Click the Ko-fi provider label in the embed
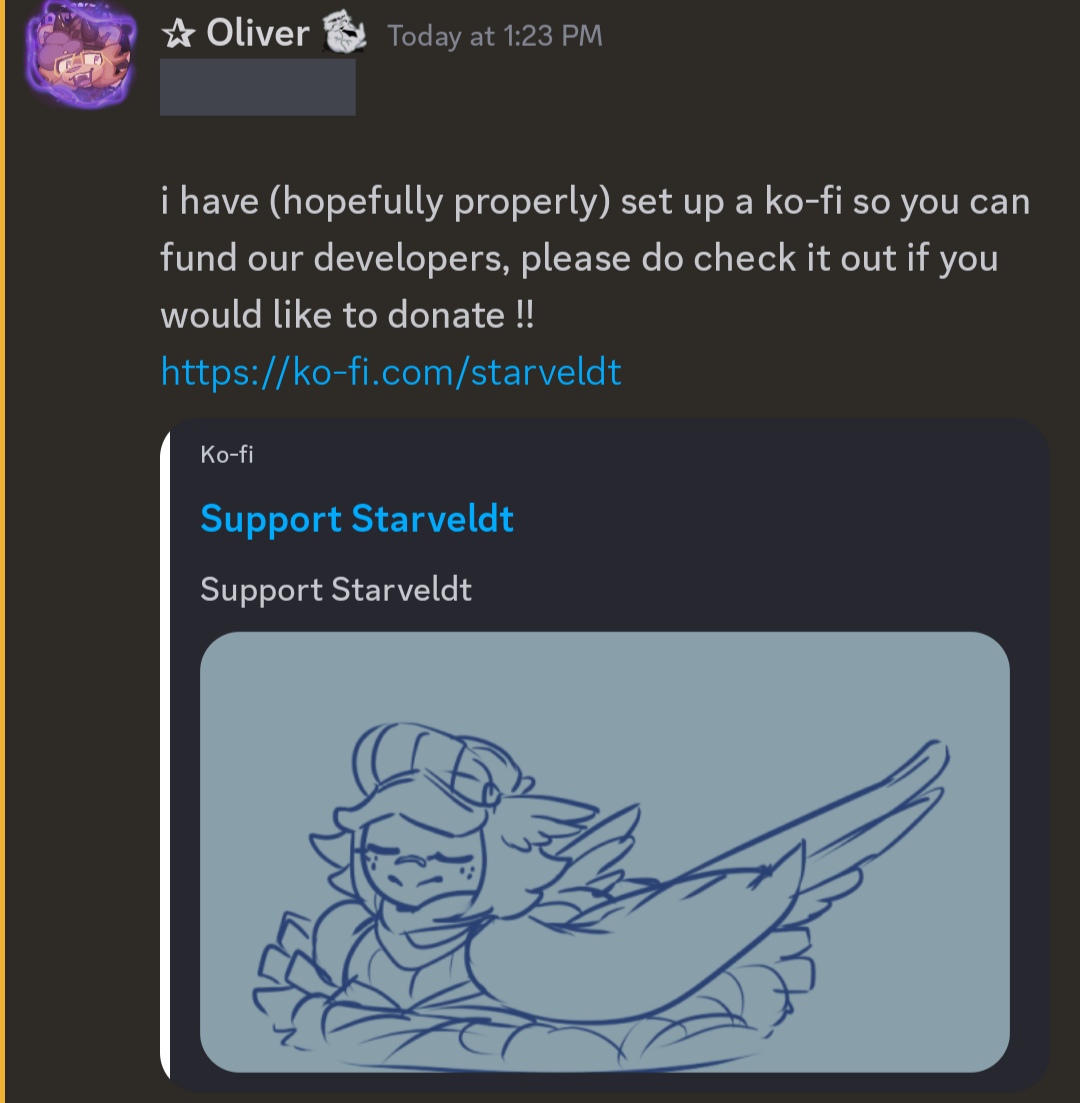Viewport: 1080px width, 1103px height. tap(227, 454)
